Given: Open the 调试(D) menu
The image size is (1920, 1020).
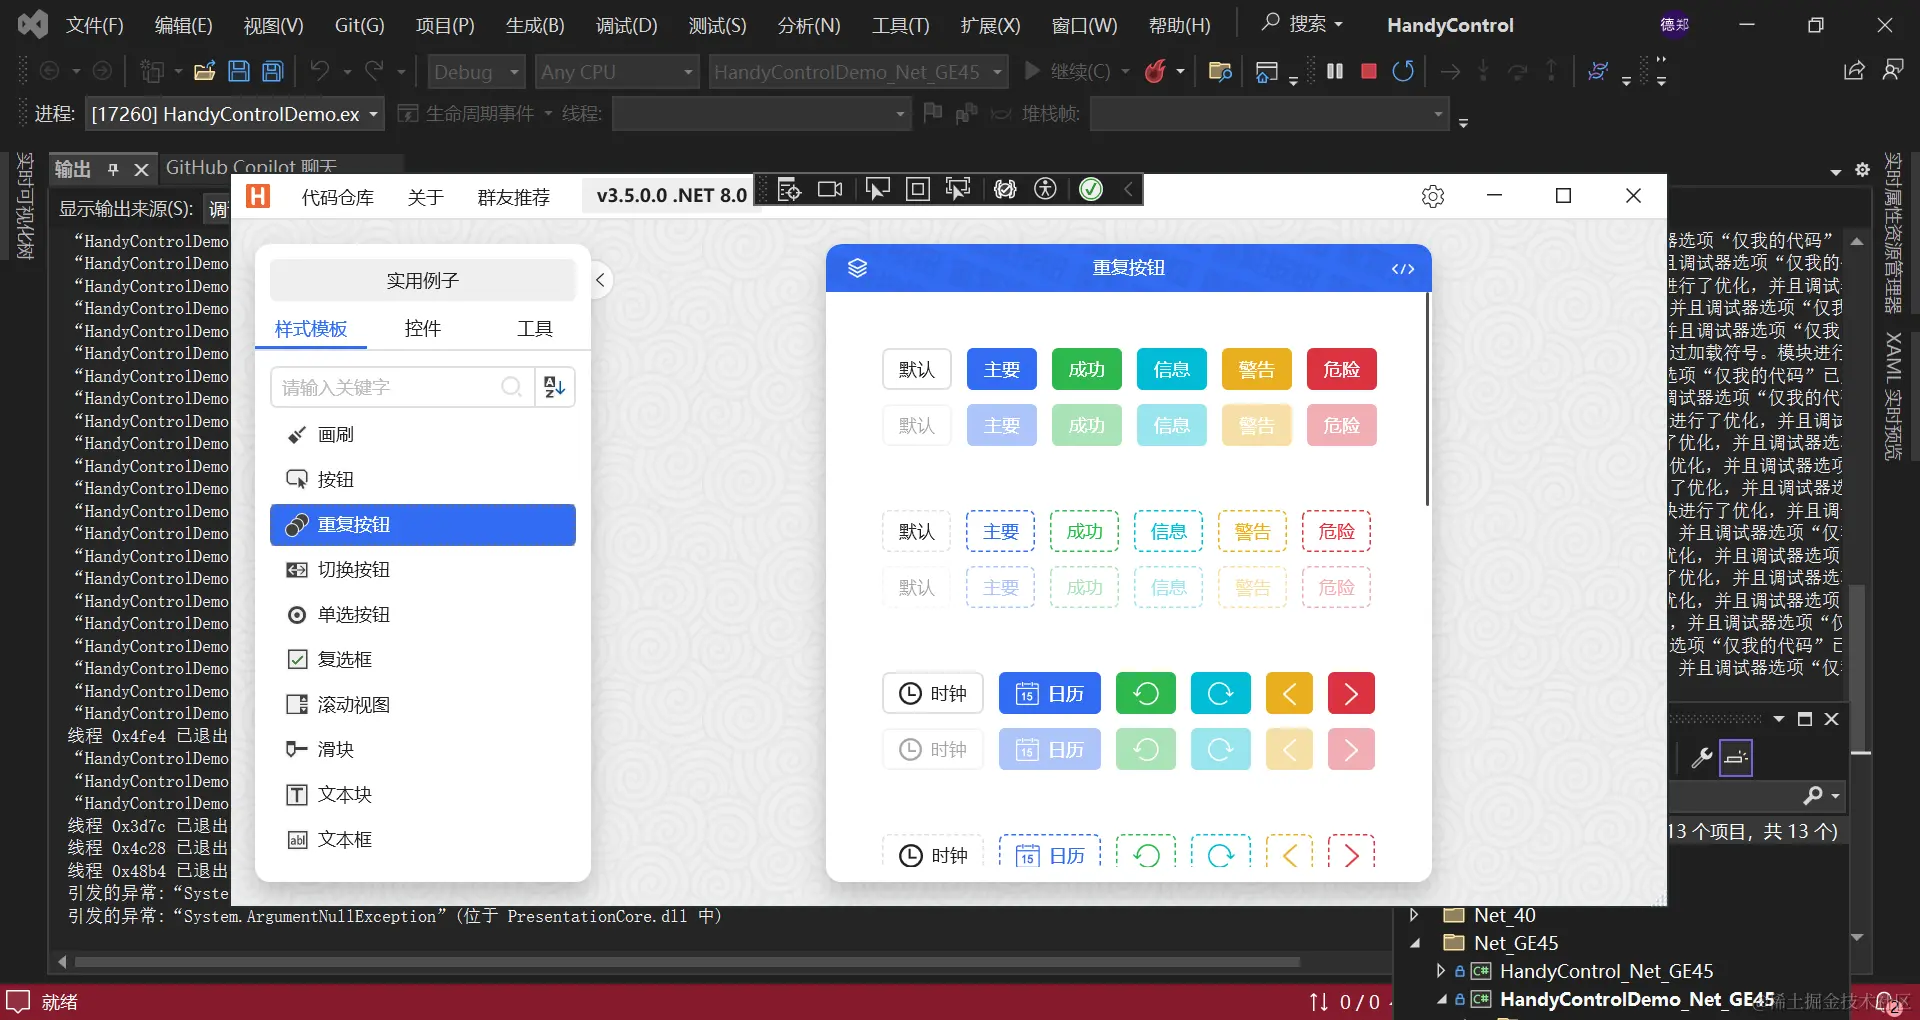Looking at the screenshot, I should [627, 25].
